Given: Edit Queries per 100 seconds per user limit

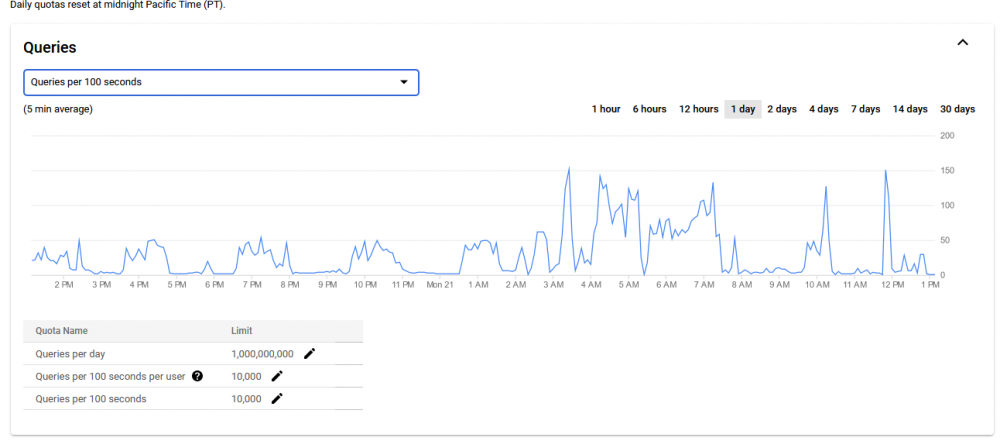Looking at the screenshot, I should tap(277, 376).
